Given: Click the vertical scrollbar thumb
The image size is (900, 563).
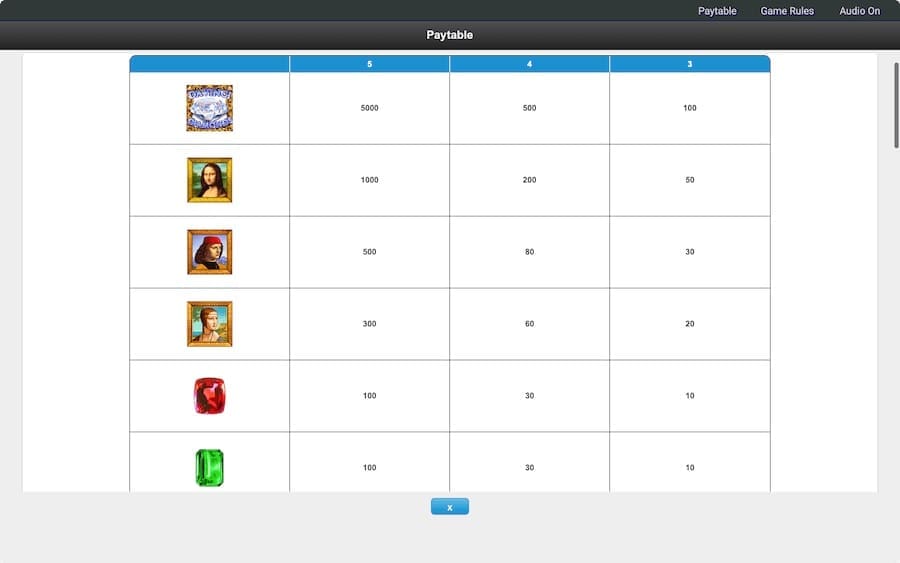Looking at the screenshot, I should [x=896, y=106].
